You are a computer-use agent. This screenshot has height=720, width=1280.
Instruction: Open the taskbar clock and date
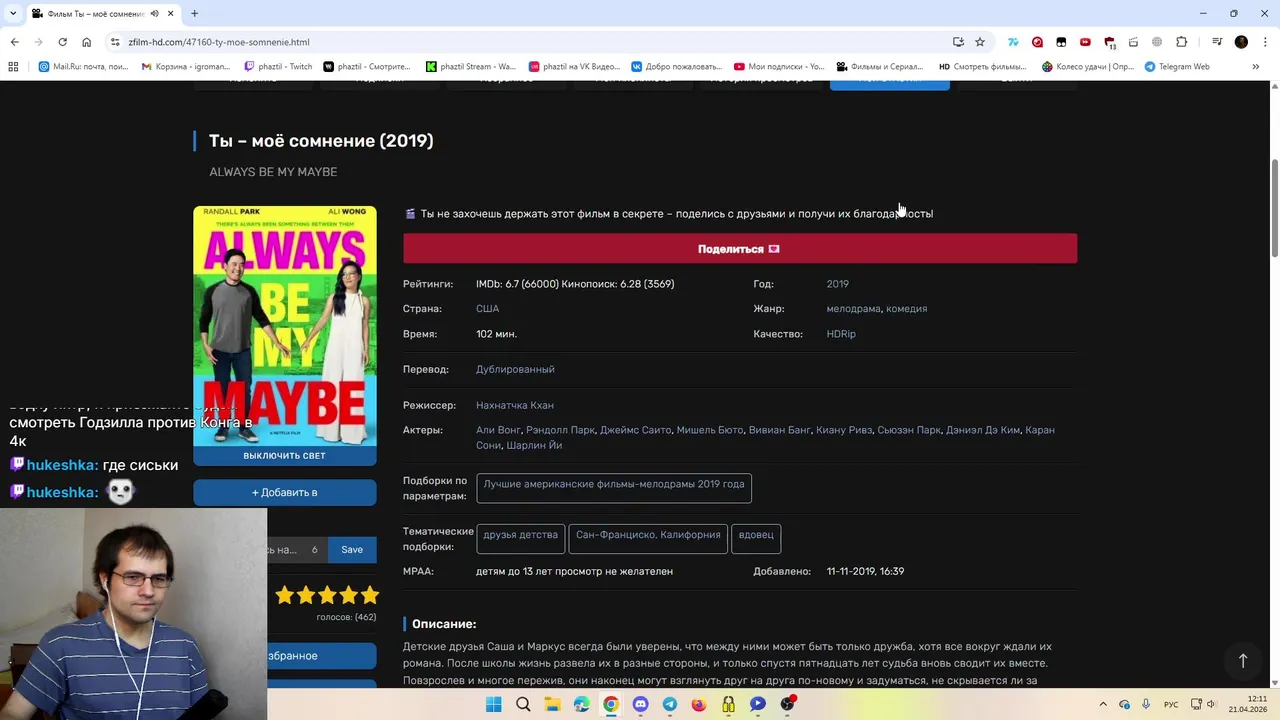point(1250,704)
